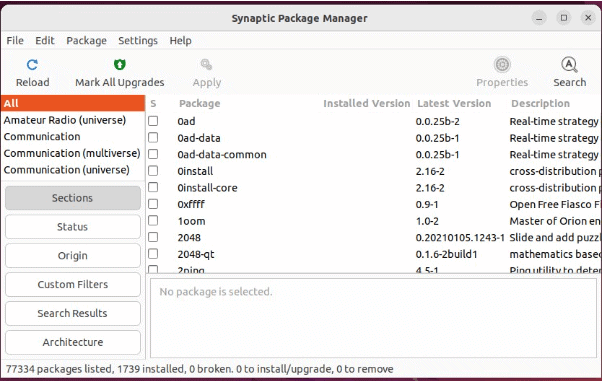Viewport: 603px width, 381px height.
Task: Open the Package menu
Action: 87,40
